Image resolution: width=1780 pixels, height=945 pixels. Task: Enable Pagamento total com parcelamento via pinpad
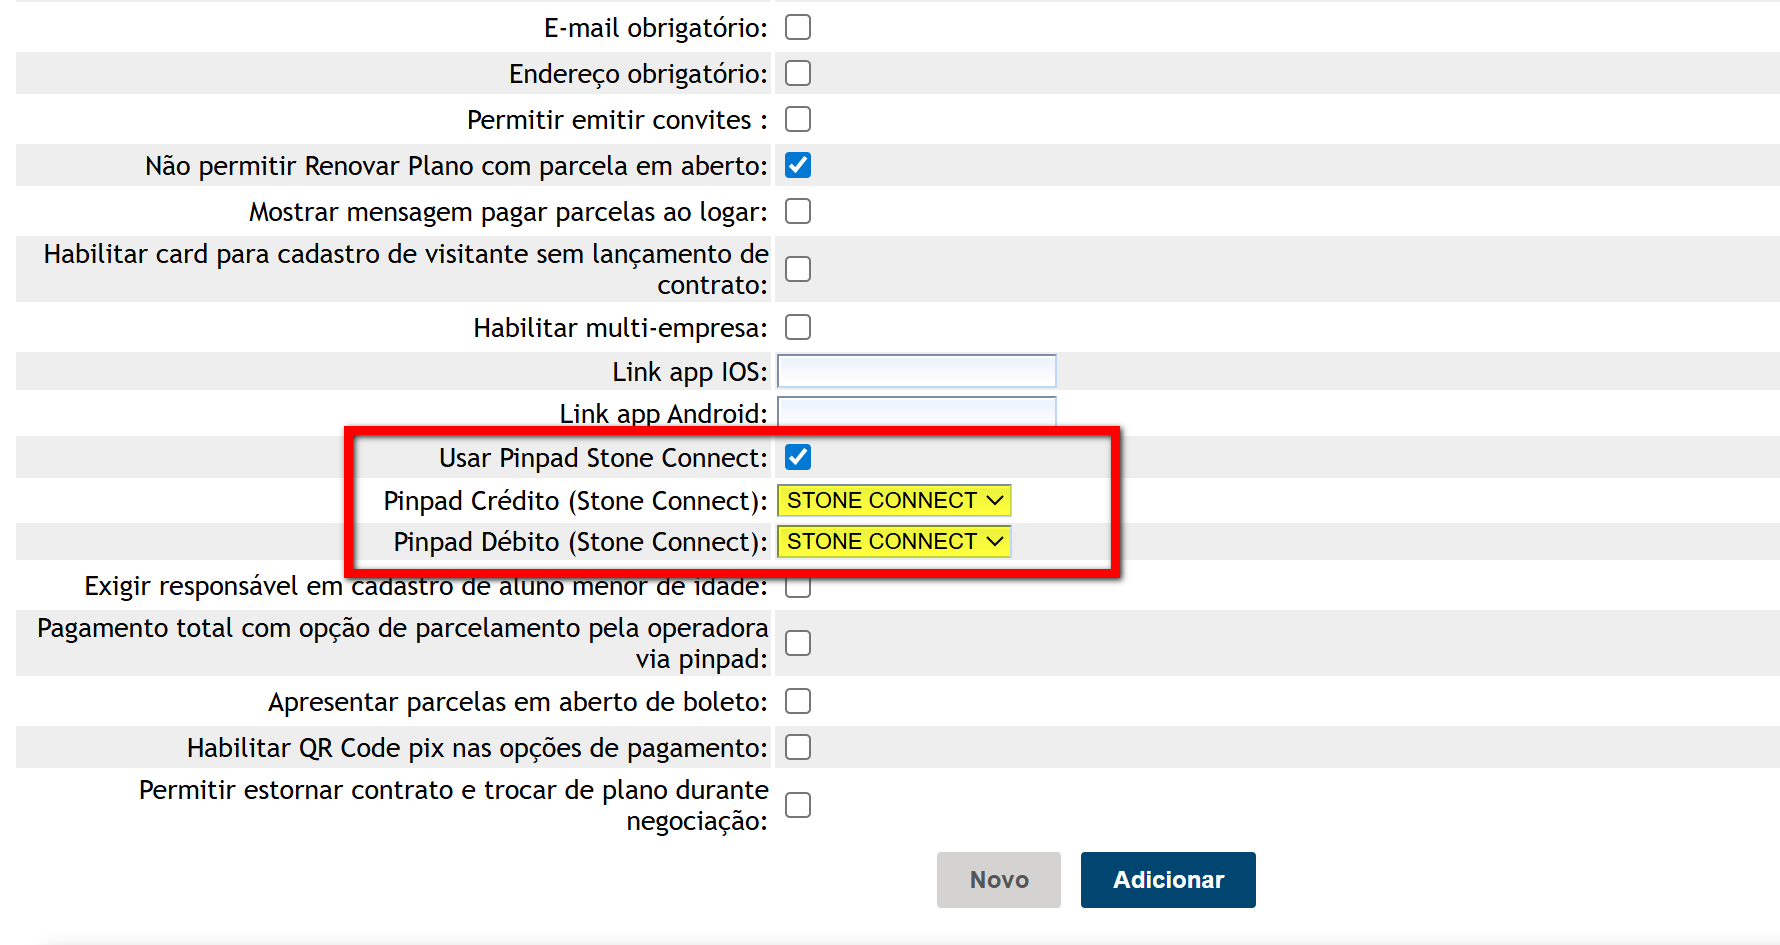[x=797, y=643]
